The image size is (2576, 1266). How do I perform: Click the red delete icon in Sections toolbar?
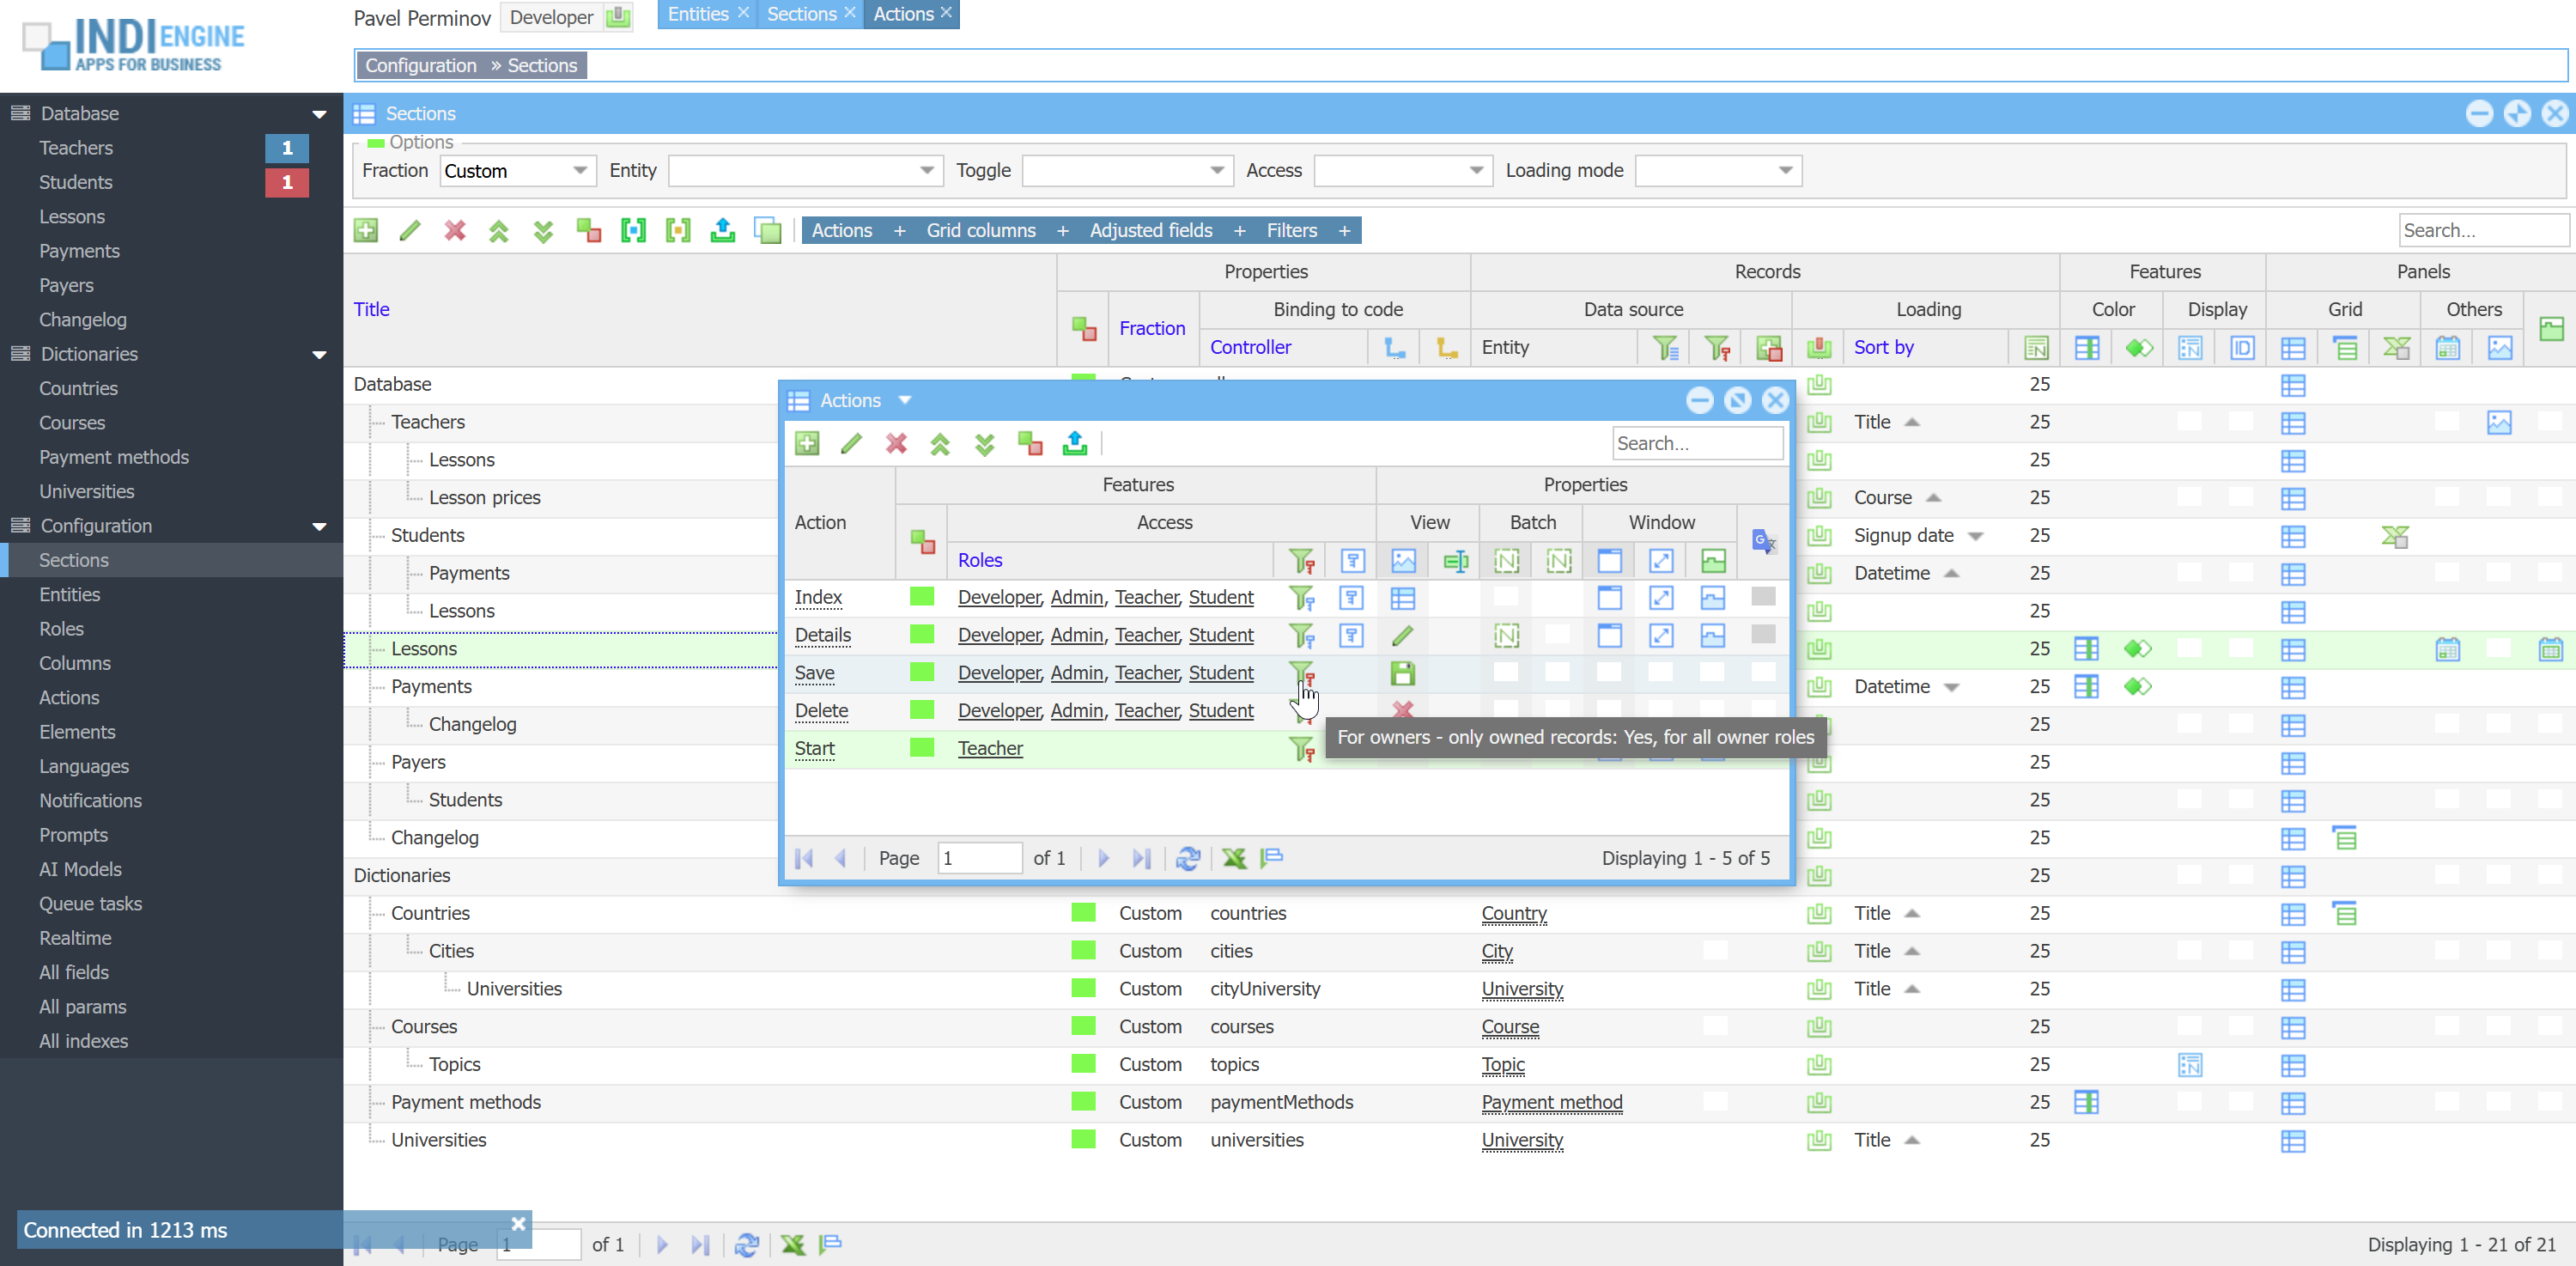[x=455, y=231]
